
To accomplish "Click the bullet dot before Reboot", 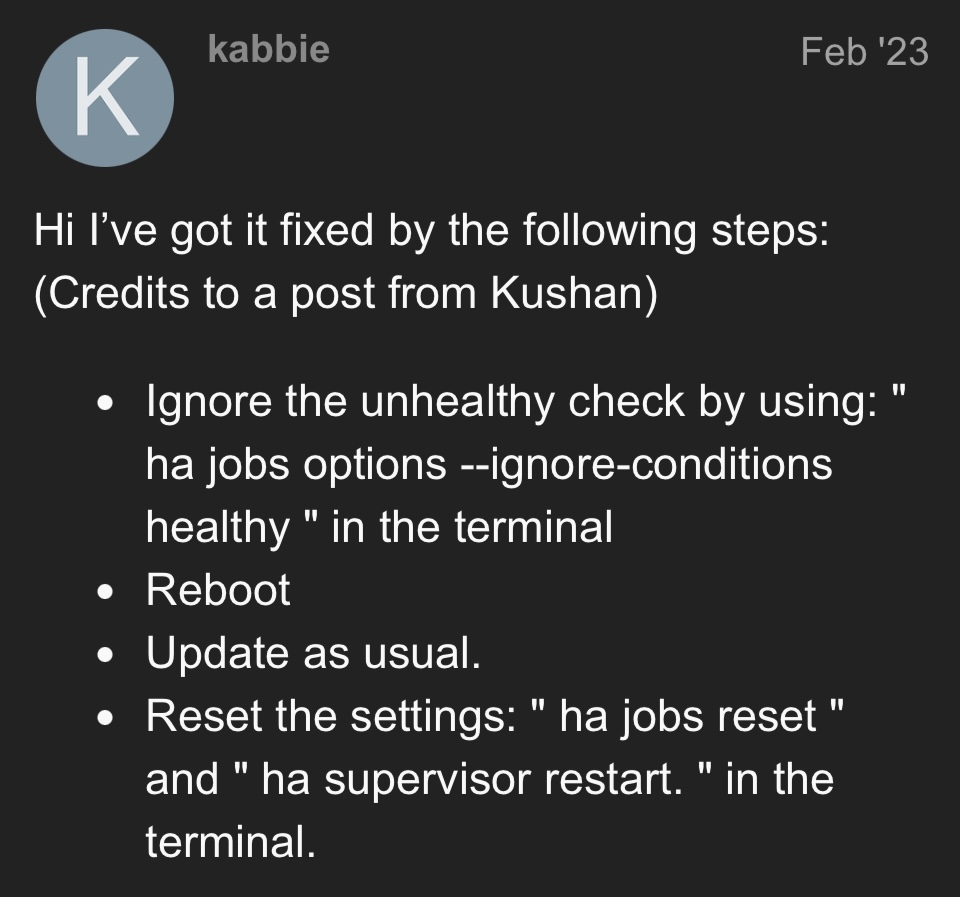I will tap(105, 592).
